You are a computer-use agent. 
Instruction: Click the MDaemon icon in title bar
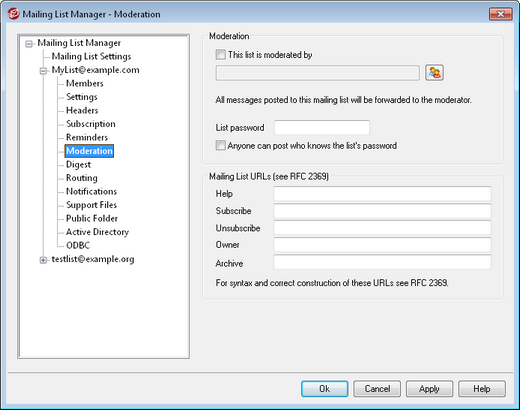pyautogui.click(x=13, y=14)
